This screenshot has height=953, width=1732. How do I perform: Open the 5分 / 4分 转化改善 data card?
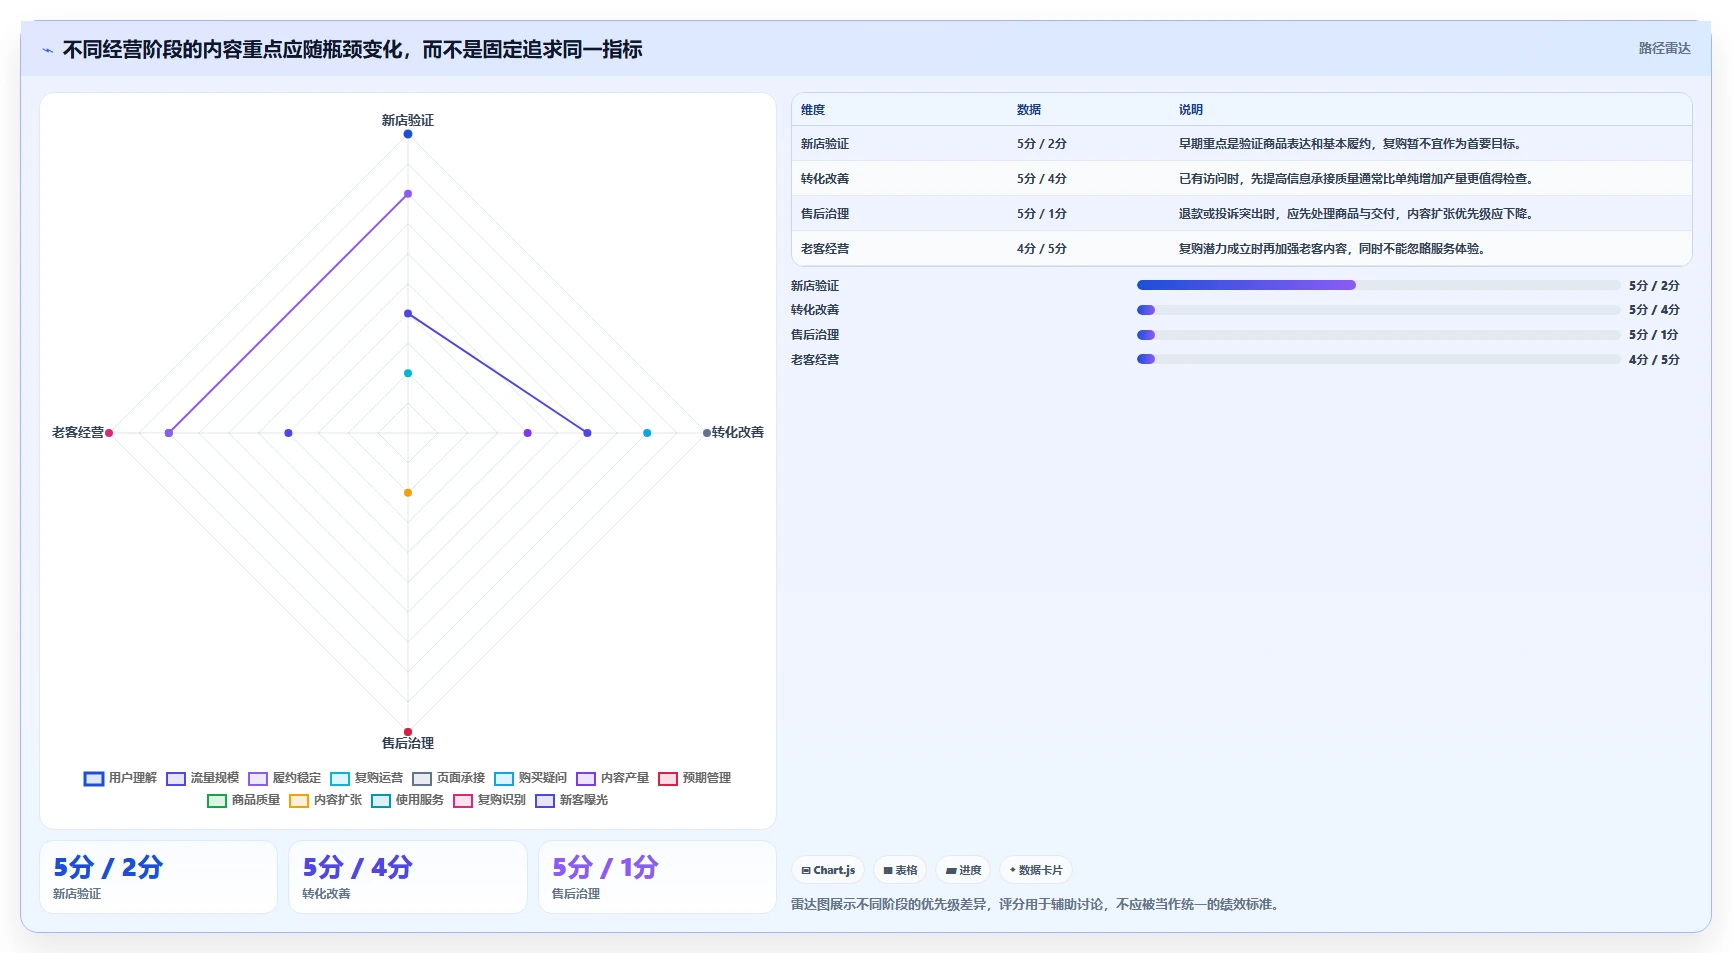coord(408,877)
